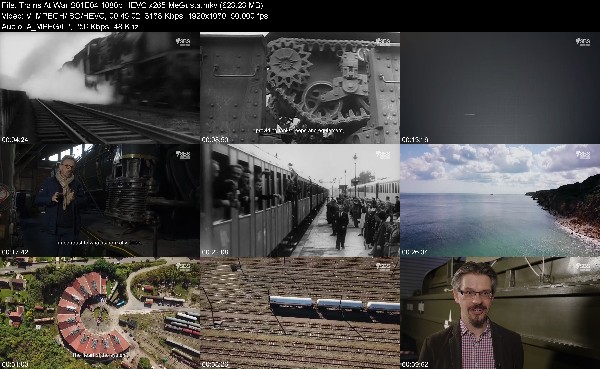Viewport: 600px width, 369px height.
Task: Click the timestamp on the roundhouse frame
Action: pos(15,365)
